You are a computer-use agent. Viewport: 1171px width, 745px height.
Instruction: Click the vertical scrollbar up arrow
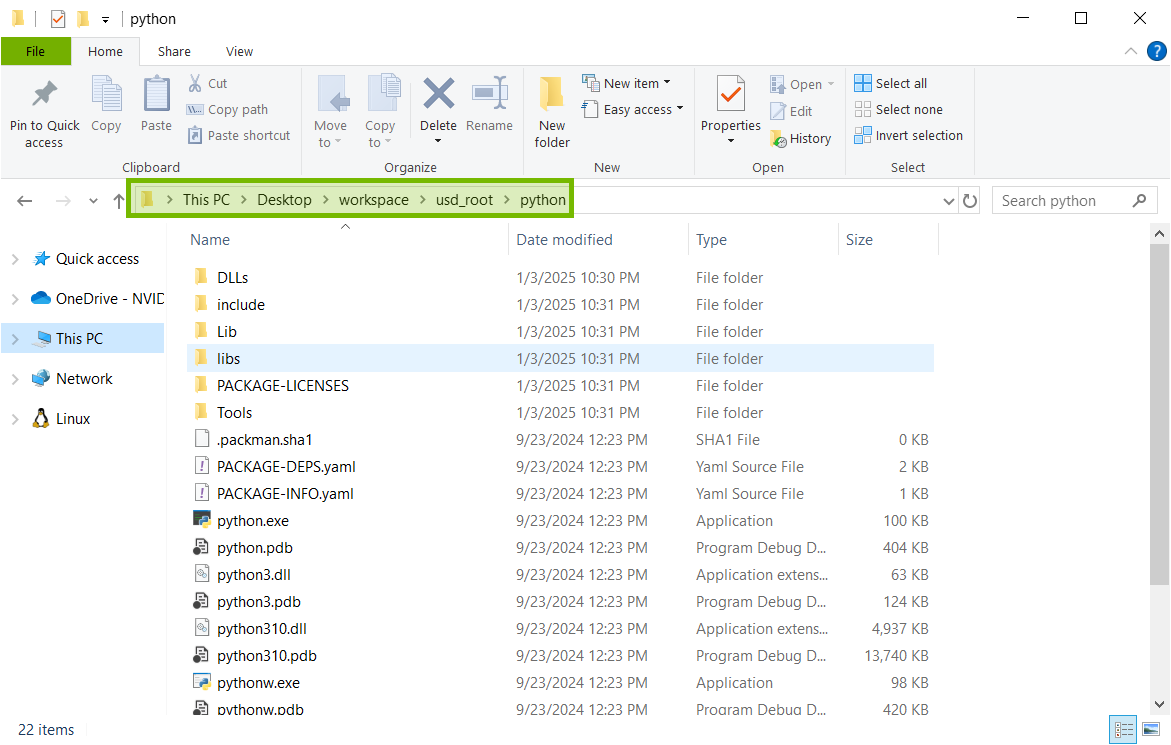coord(1159,234)
